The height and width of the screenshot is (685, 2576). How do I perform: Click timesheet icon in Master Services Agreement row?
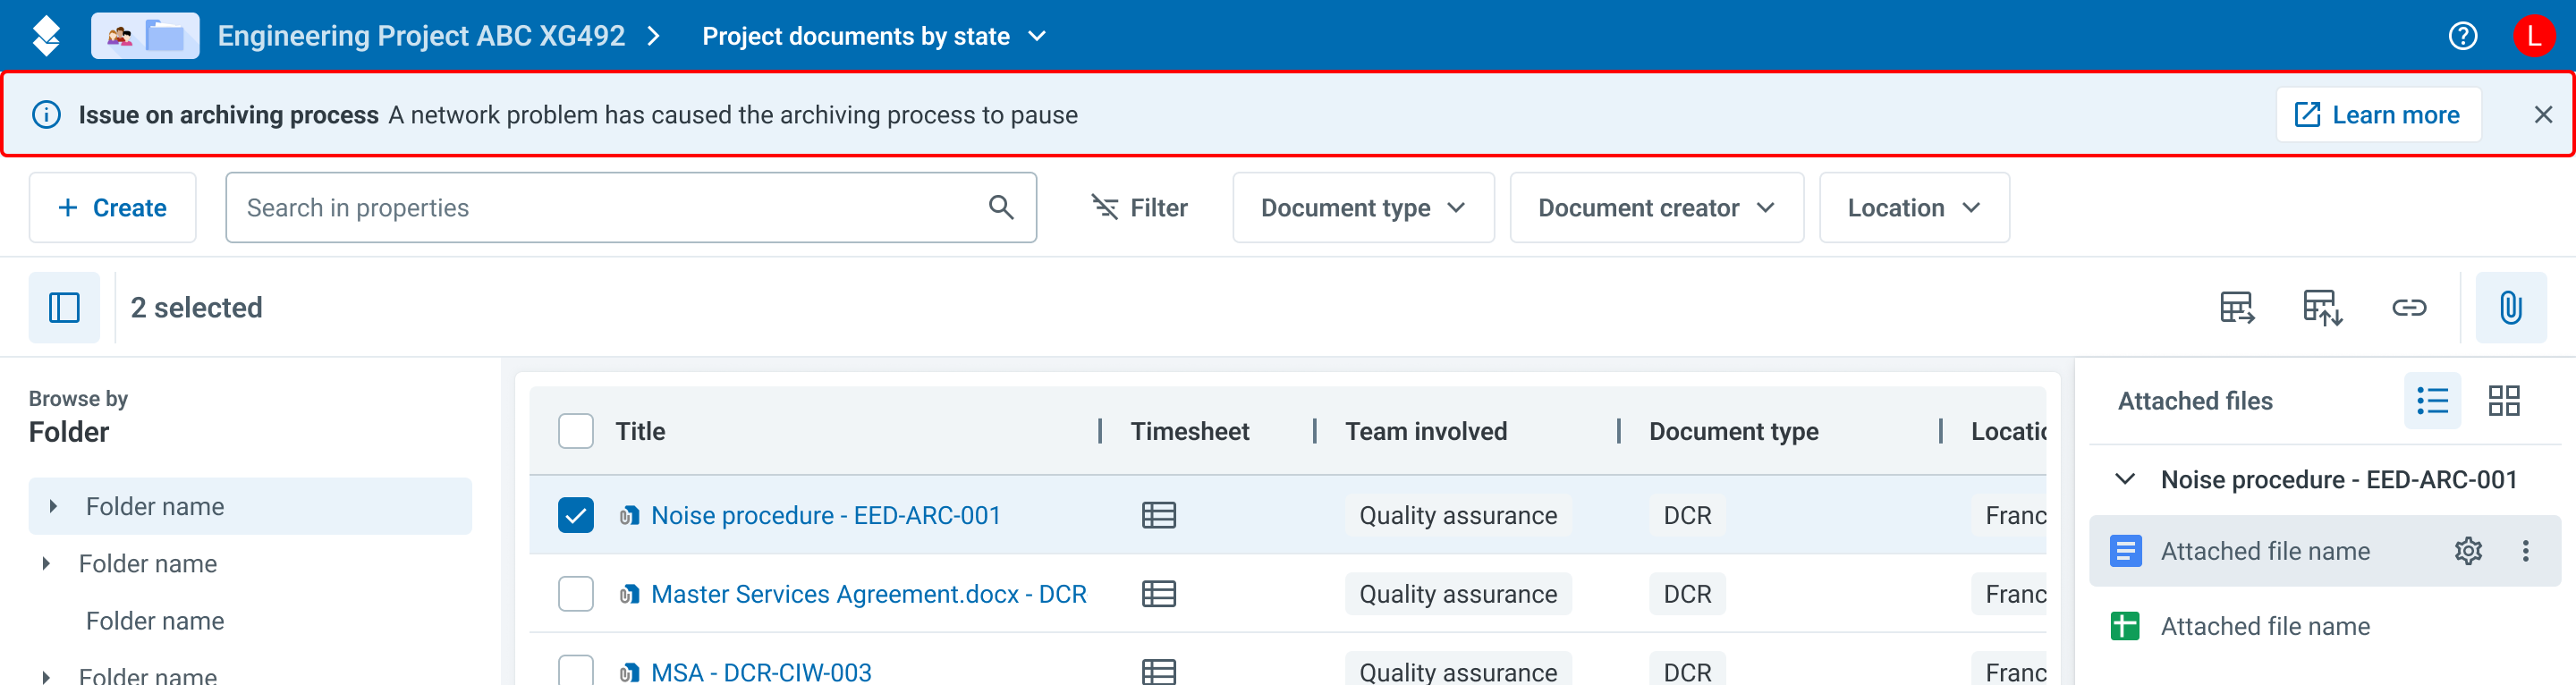click(x=1158, y=595)
